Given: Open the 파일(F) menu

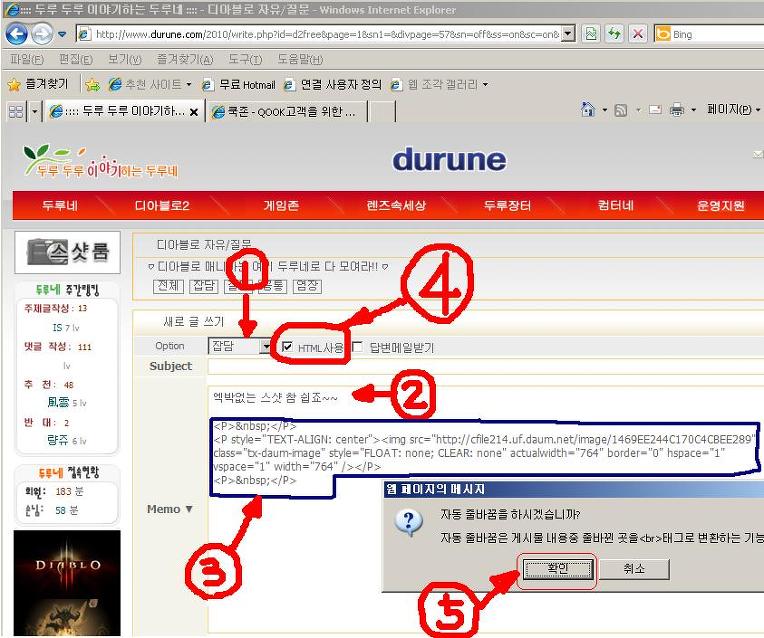Looking at the screenshot, I should pyautogui.click(x=27, y=59).
